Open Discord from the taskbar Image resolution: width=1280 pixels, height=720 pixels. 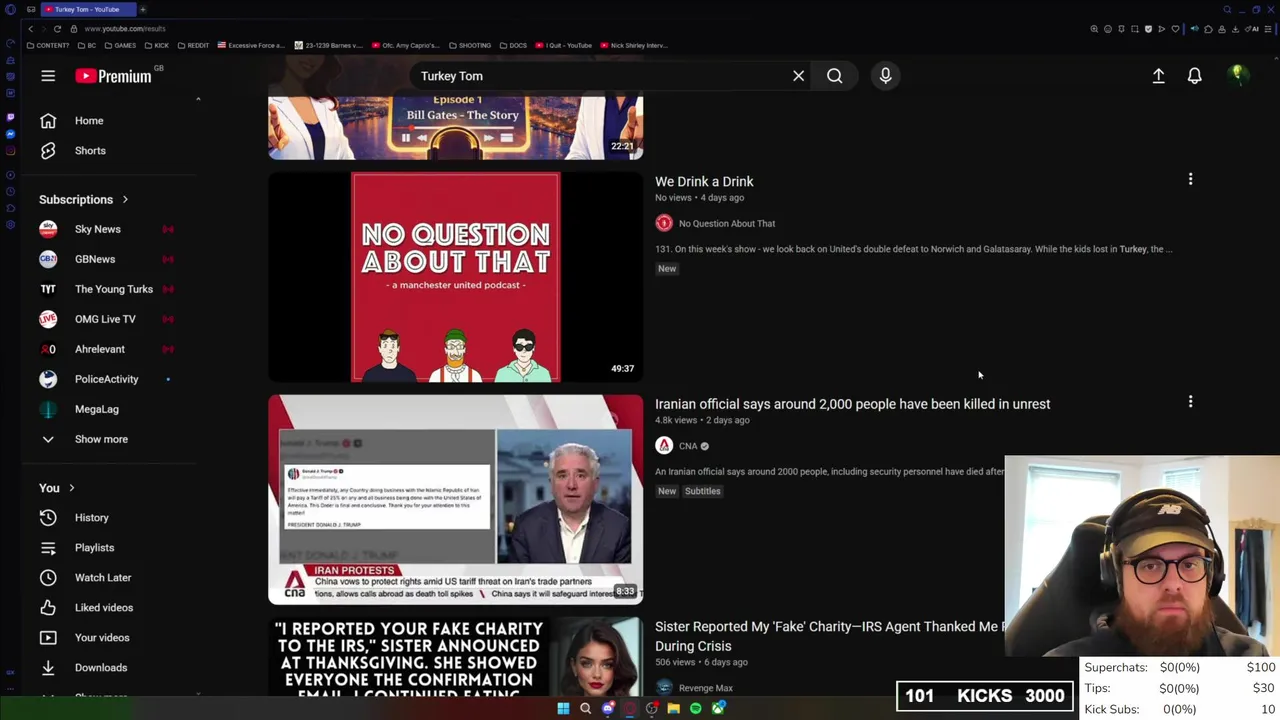[608, 709]
